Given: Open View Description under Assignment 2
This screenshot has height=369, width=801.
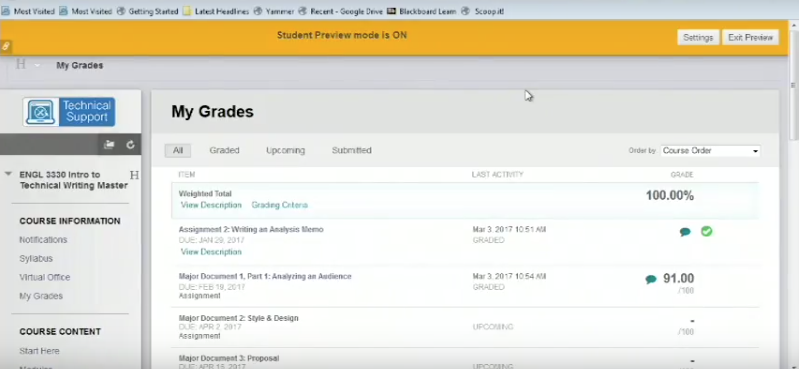Looking at the screenshot, I should point(211,252).
